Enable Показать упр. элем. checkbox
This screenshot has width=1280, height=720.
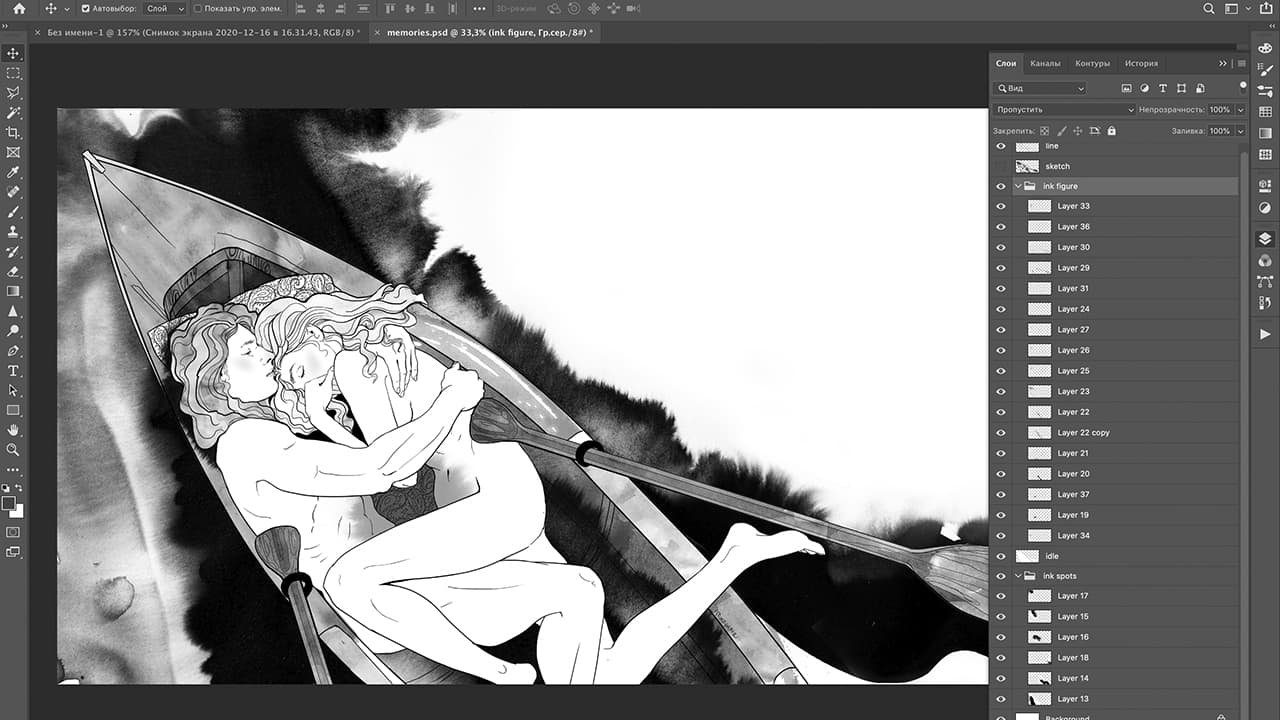coord(197,8)
